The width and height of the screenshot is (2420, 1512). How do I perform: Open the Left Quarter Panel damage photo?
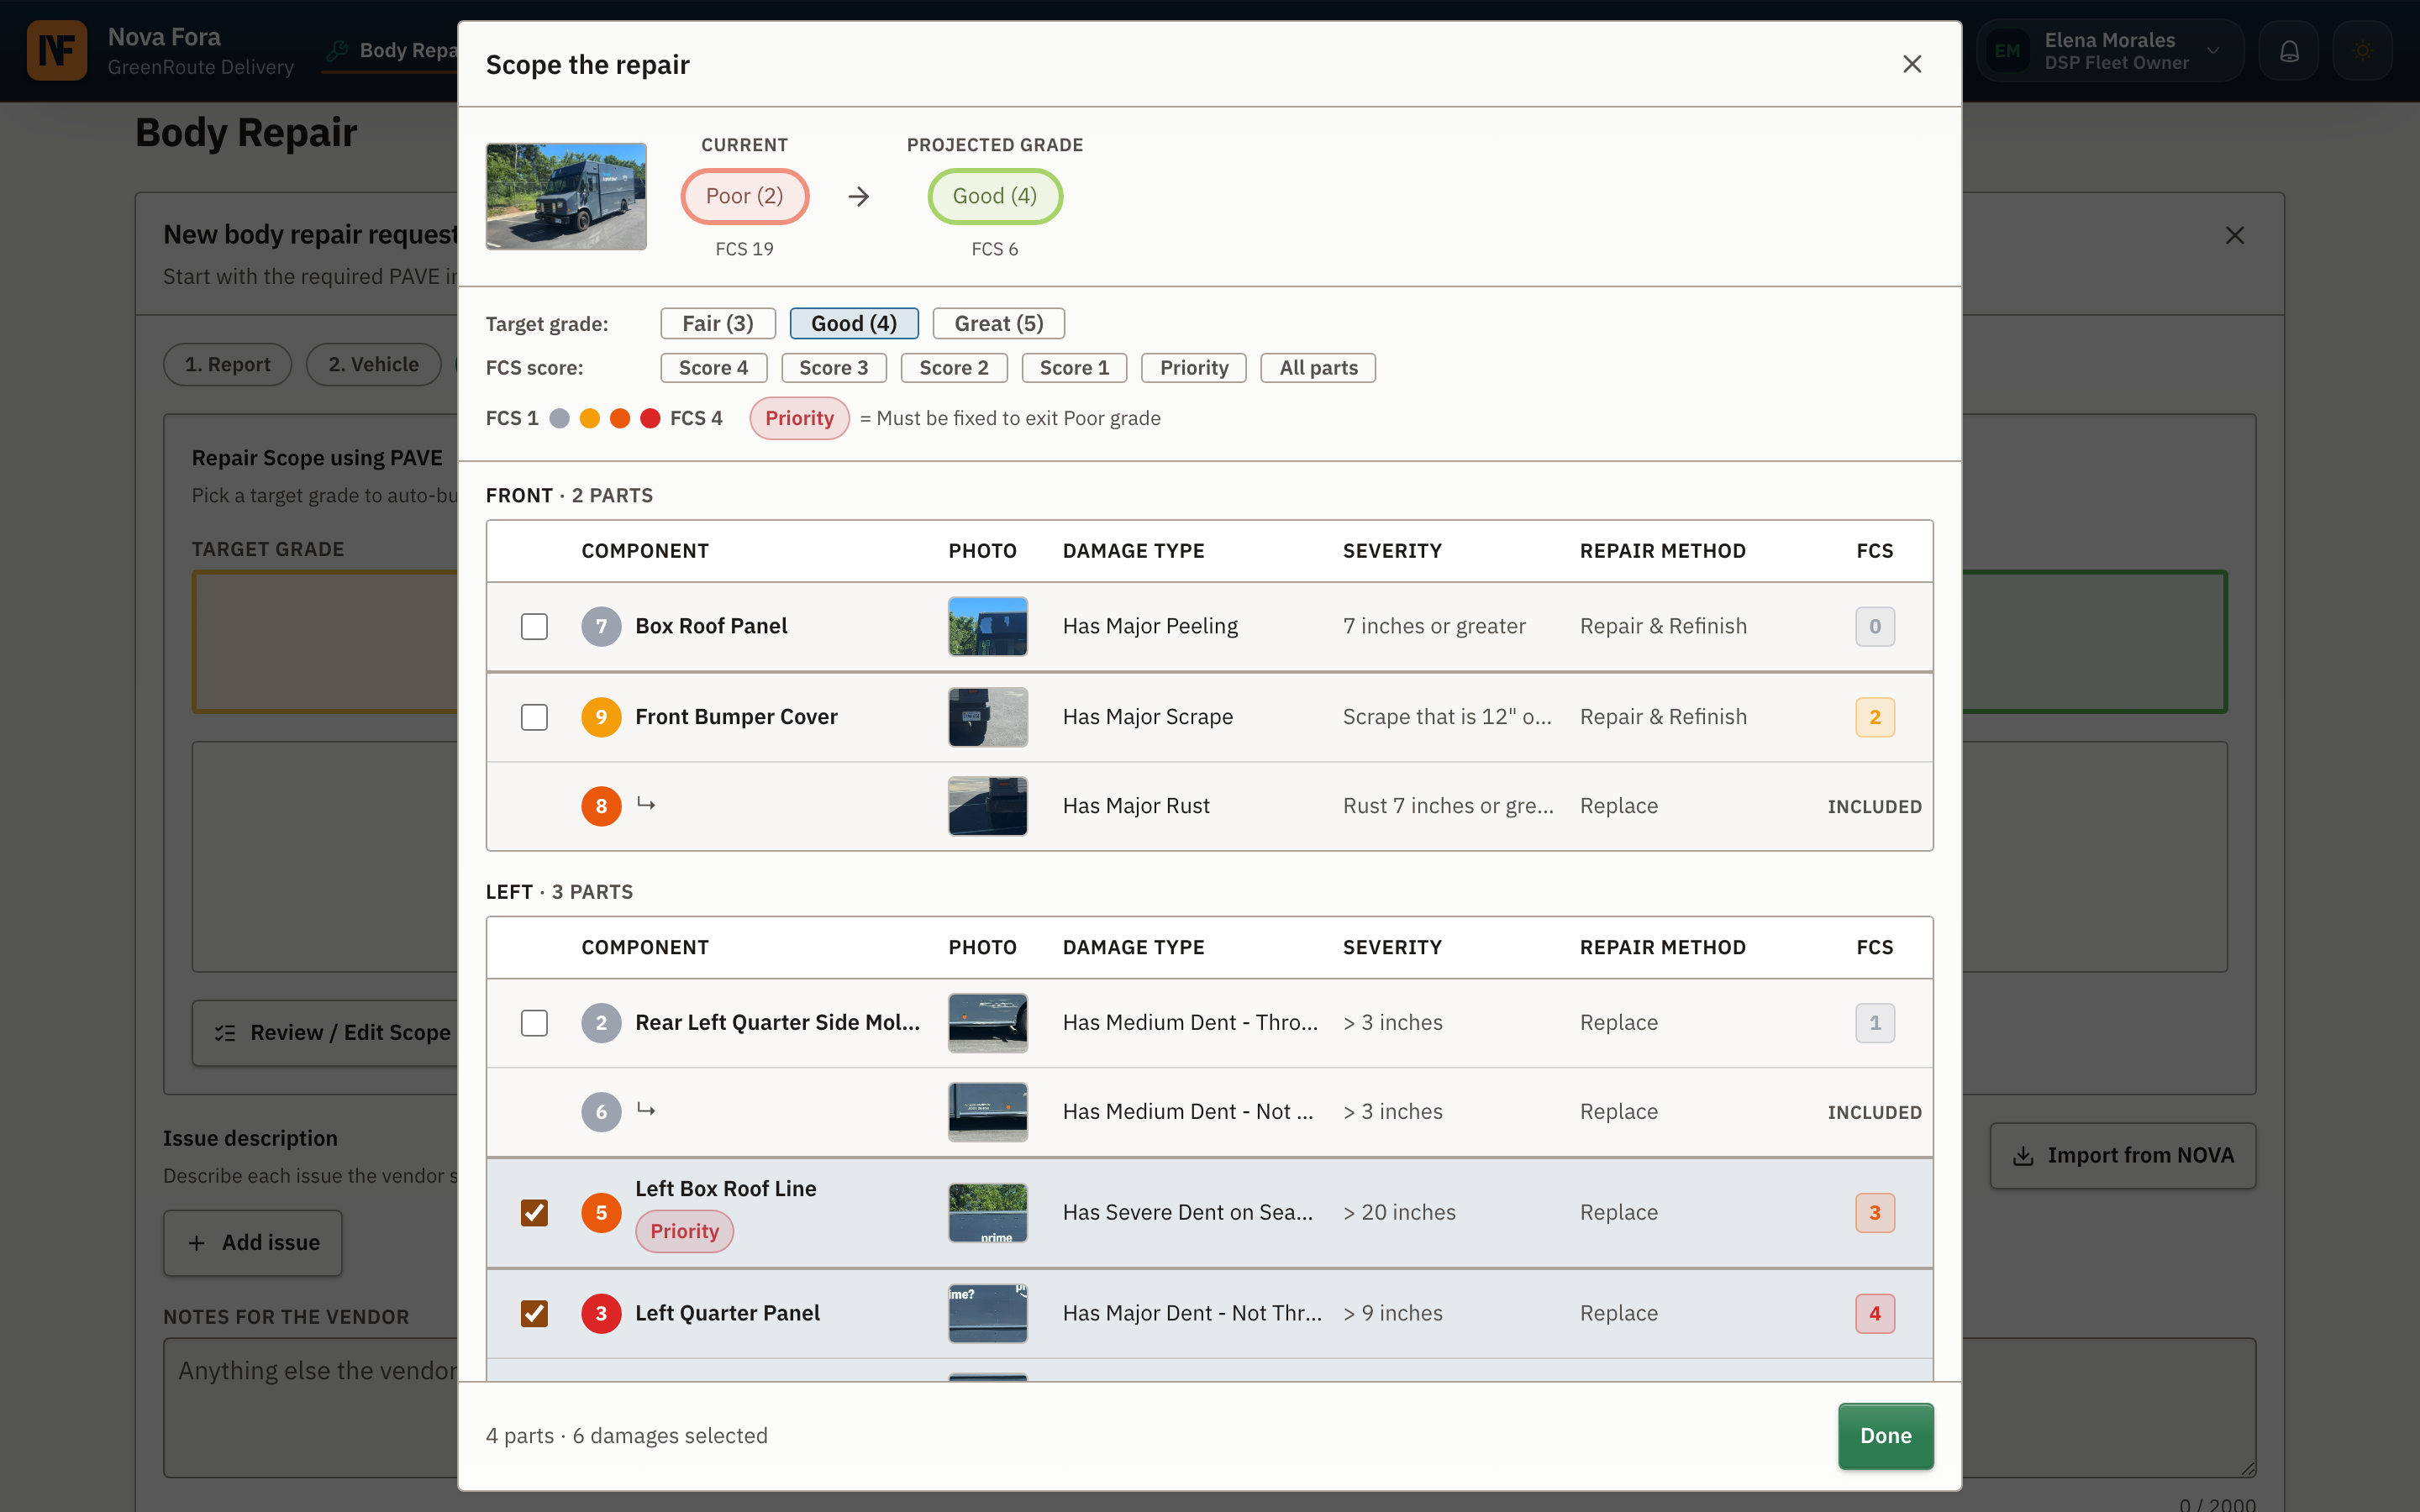pyautogui.click(x=987, y=1313)
